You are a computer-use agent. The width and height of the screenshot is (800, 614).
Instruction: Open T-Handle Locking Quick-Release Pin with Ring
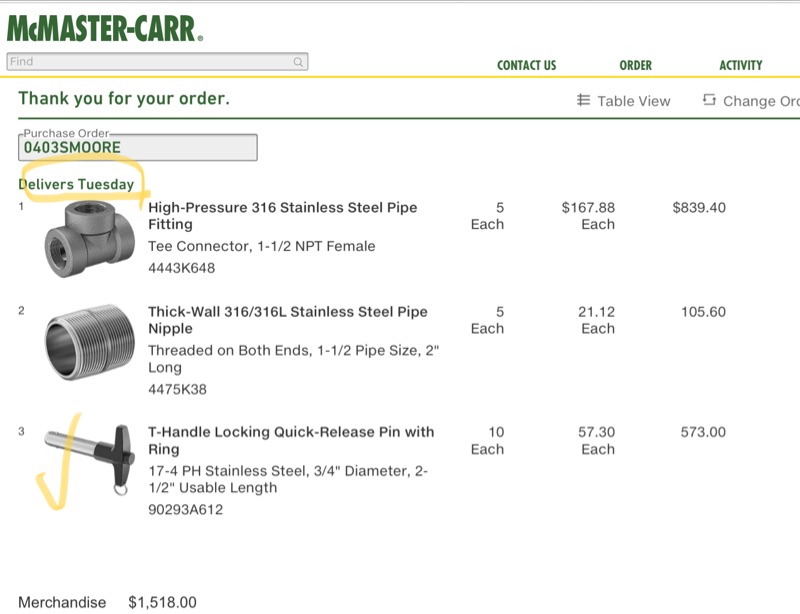[291, 432]
